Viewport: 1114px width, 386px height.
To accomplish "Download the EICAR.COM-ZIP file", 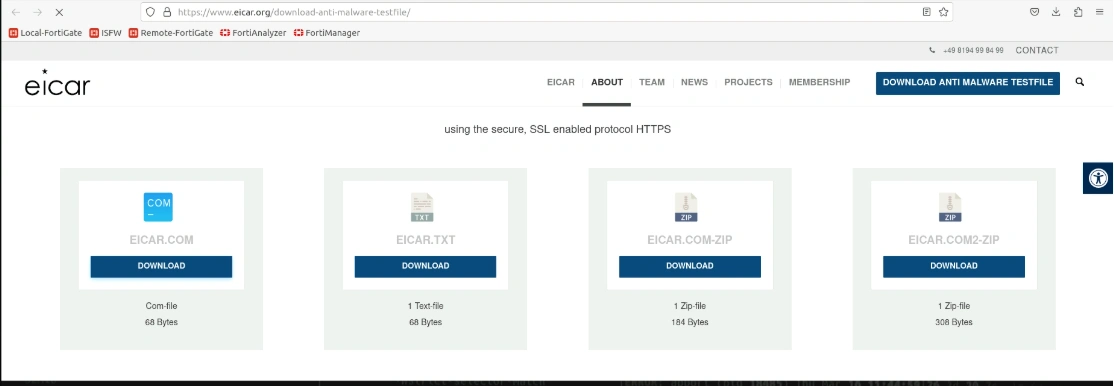I will [x=690, y=267].
